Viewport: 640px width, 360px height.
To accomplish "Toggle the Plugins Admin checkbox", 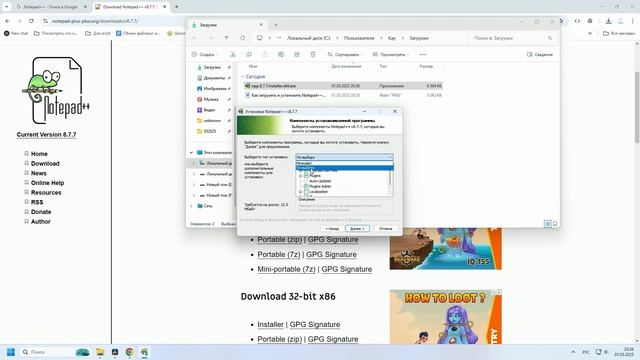I will tap(306, 186).
